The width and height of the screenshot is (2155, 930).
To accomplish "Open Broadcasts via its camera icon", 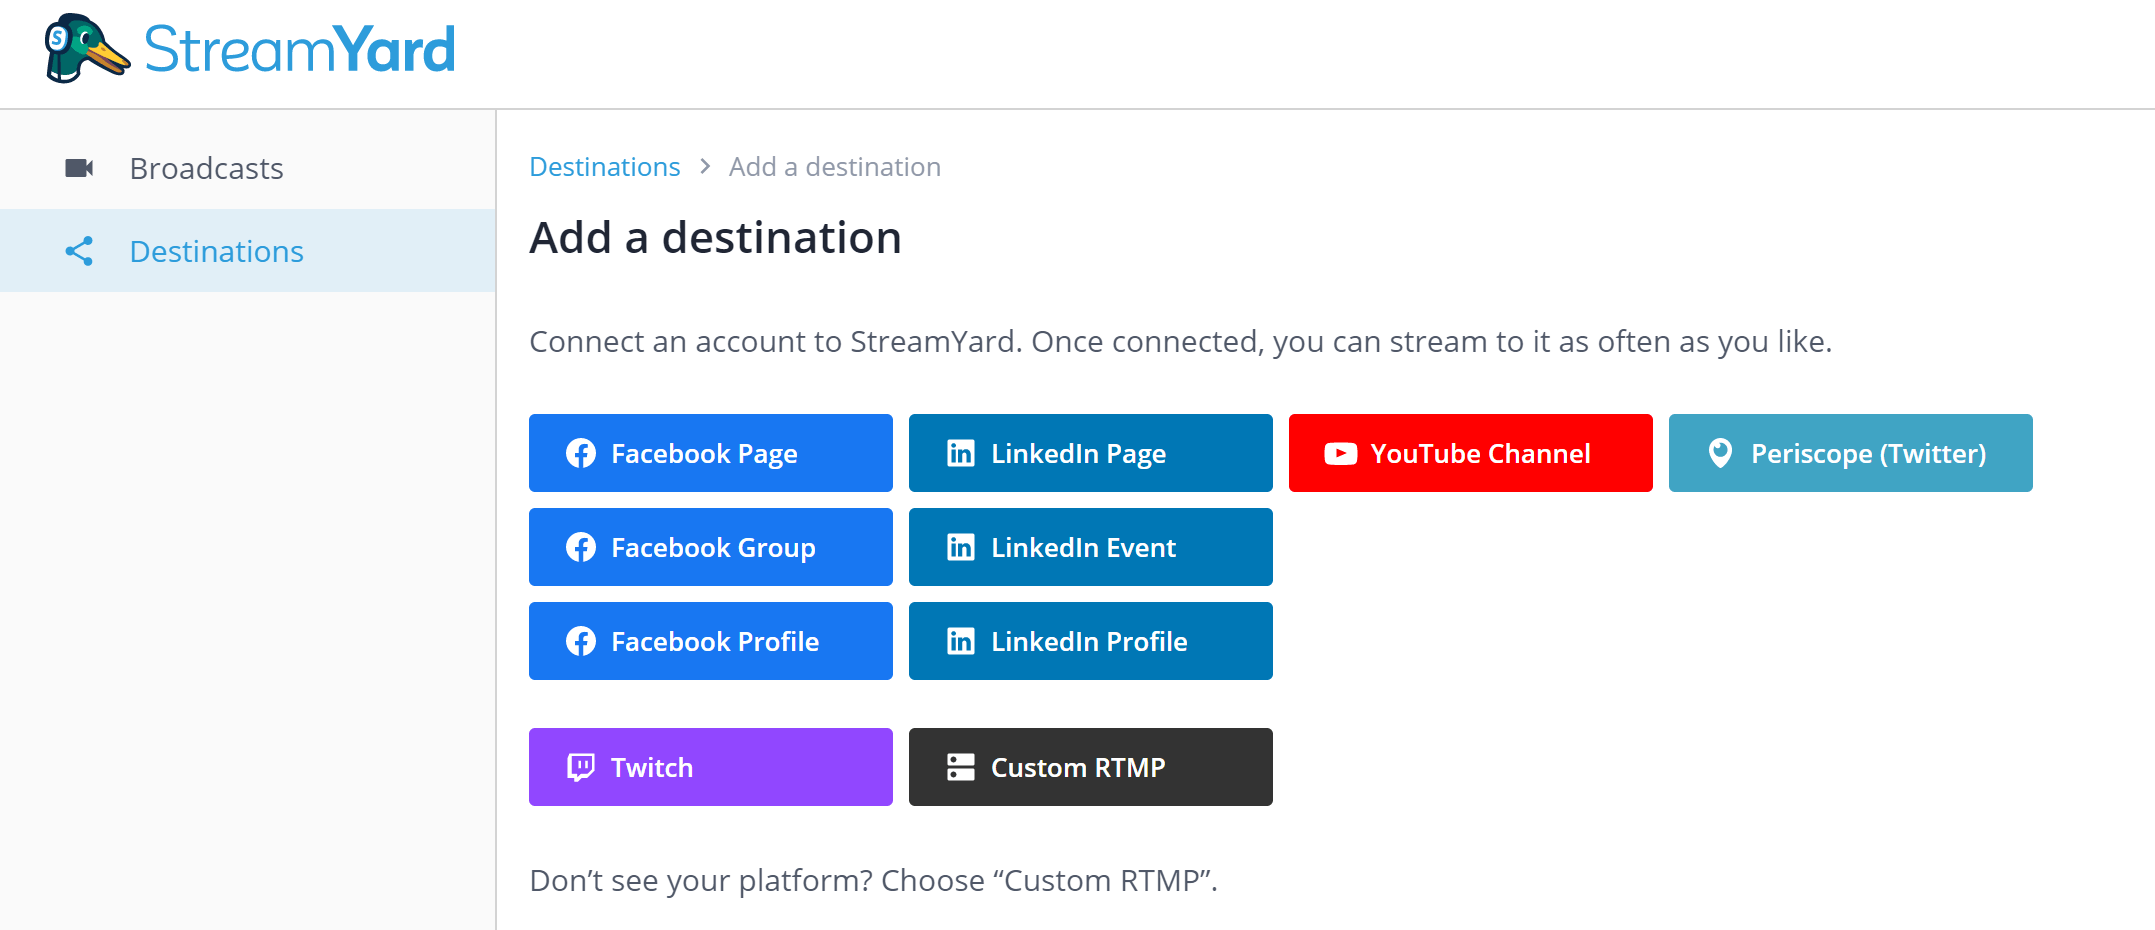I will pos(79,168).
